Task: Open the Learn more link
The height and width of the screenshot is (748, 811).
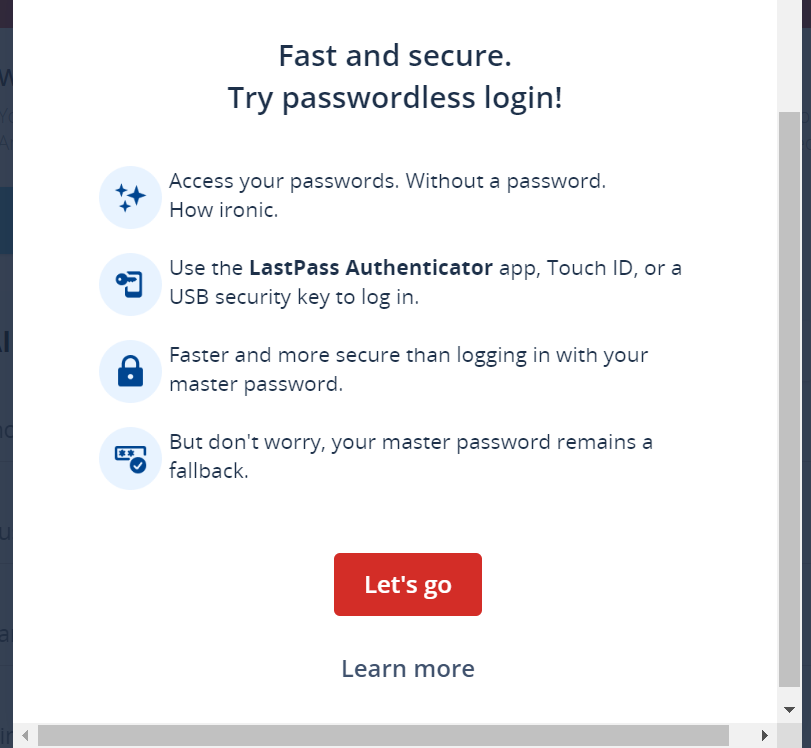Action: (408, 668)
